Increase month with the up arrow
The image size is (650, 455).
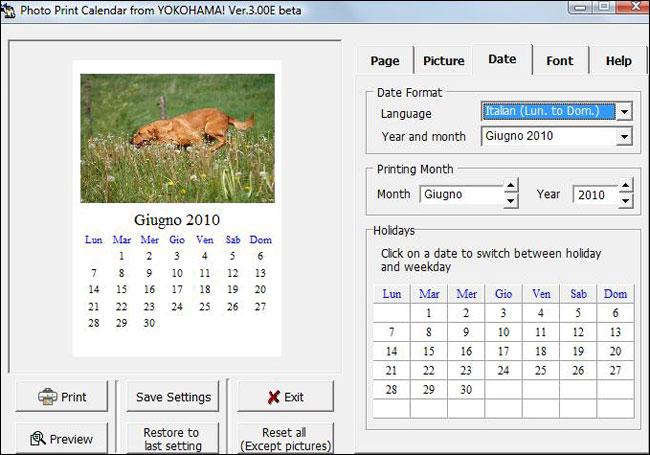click(511, 186)
